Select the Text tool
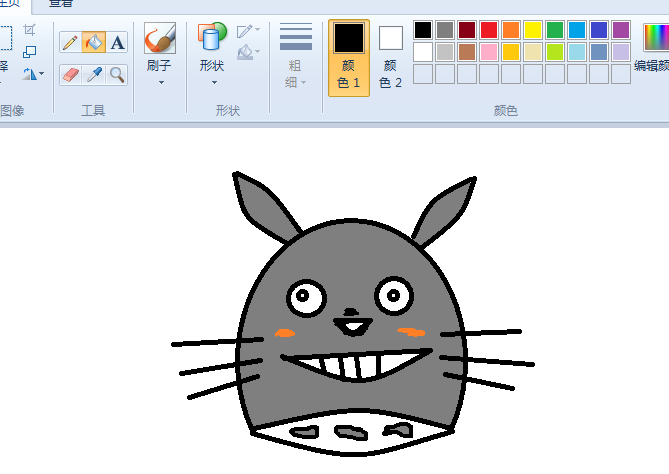The image size is (669, 474). (x=117, y=42)
